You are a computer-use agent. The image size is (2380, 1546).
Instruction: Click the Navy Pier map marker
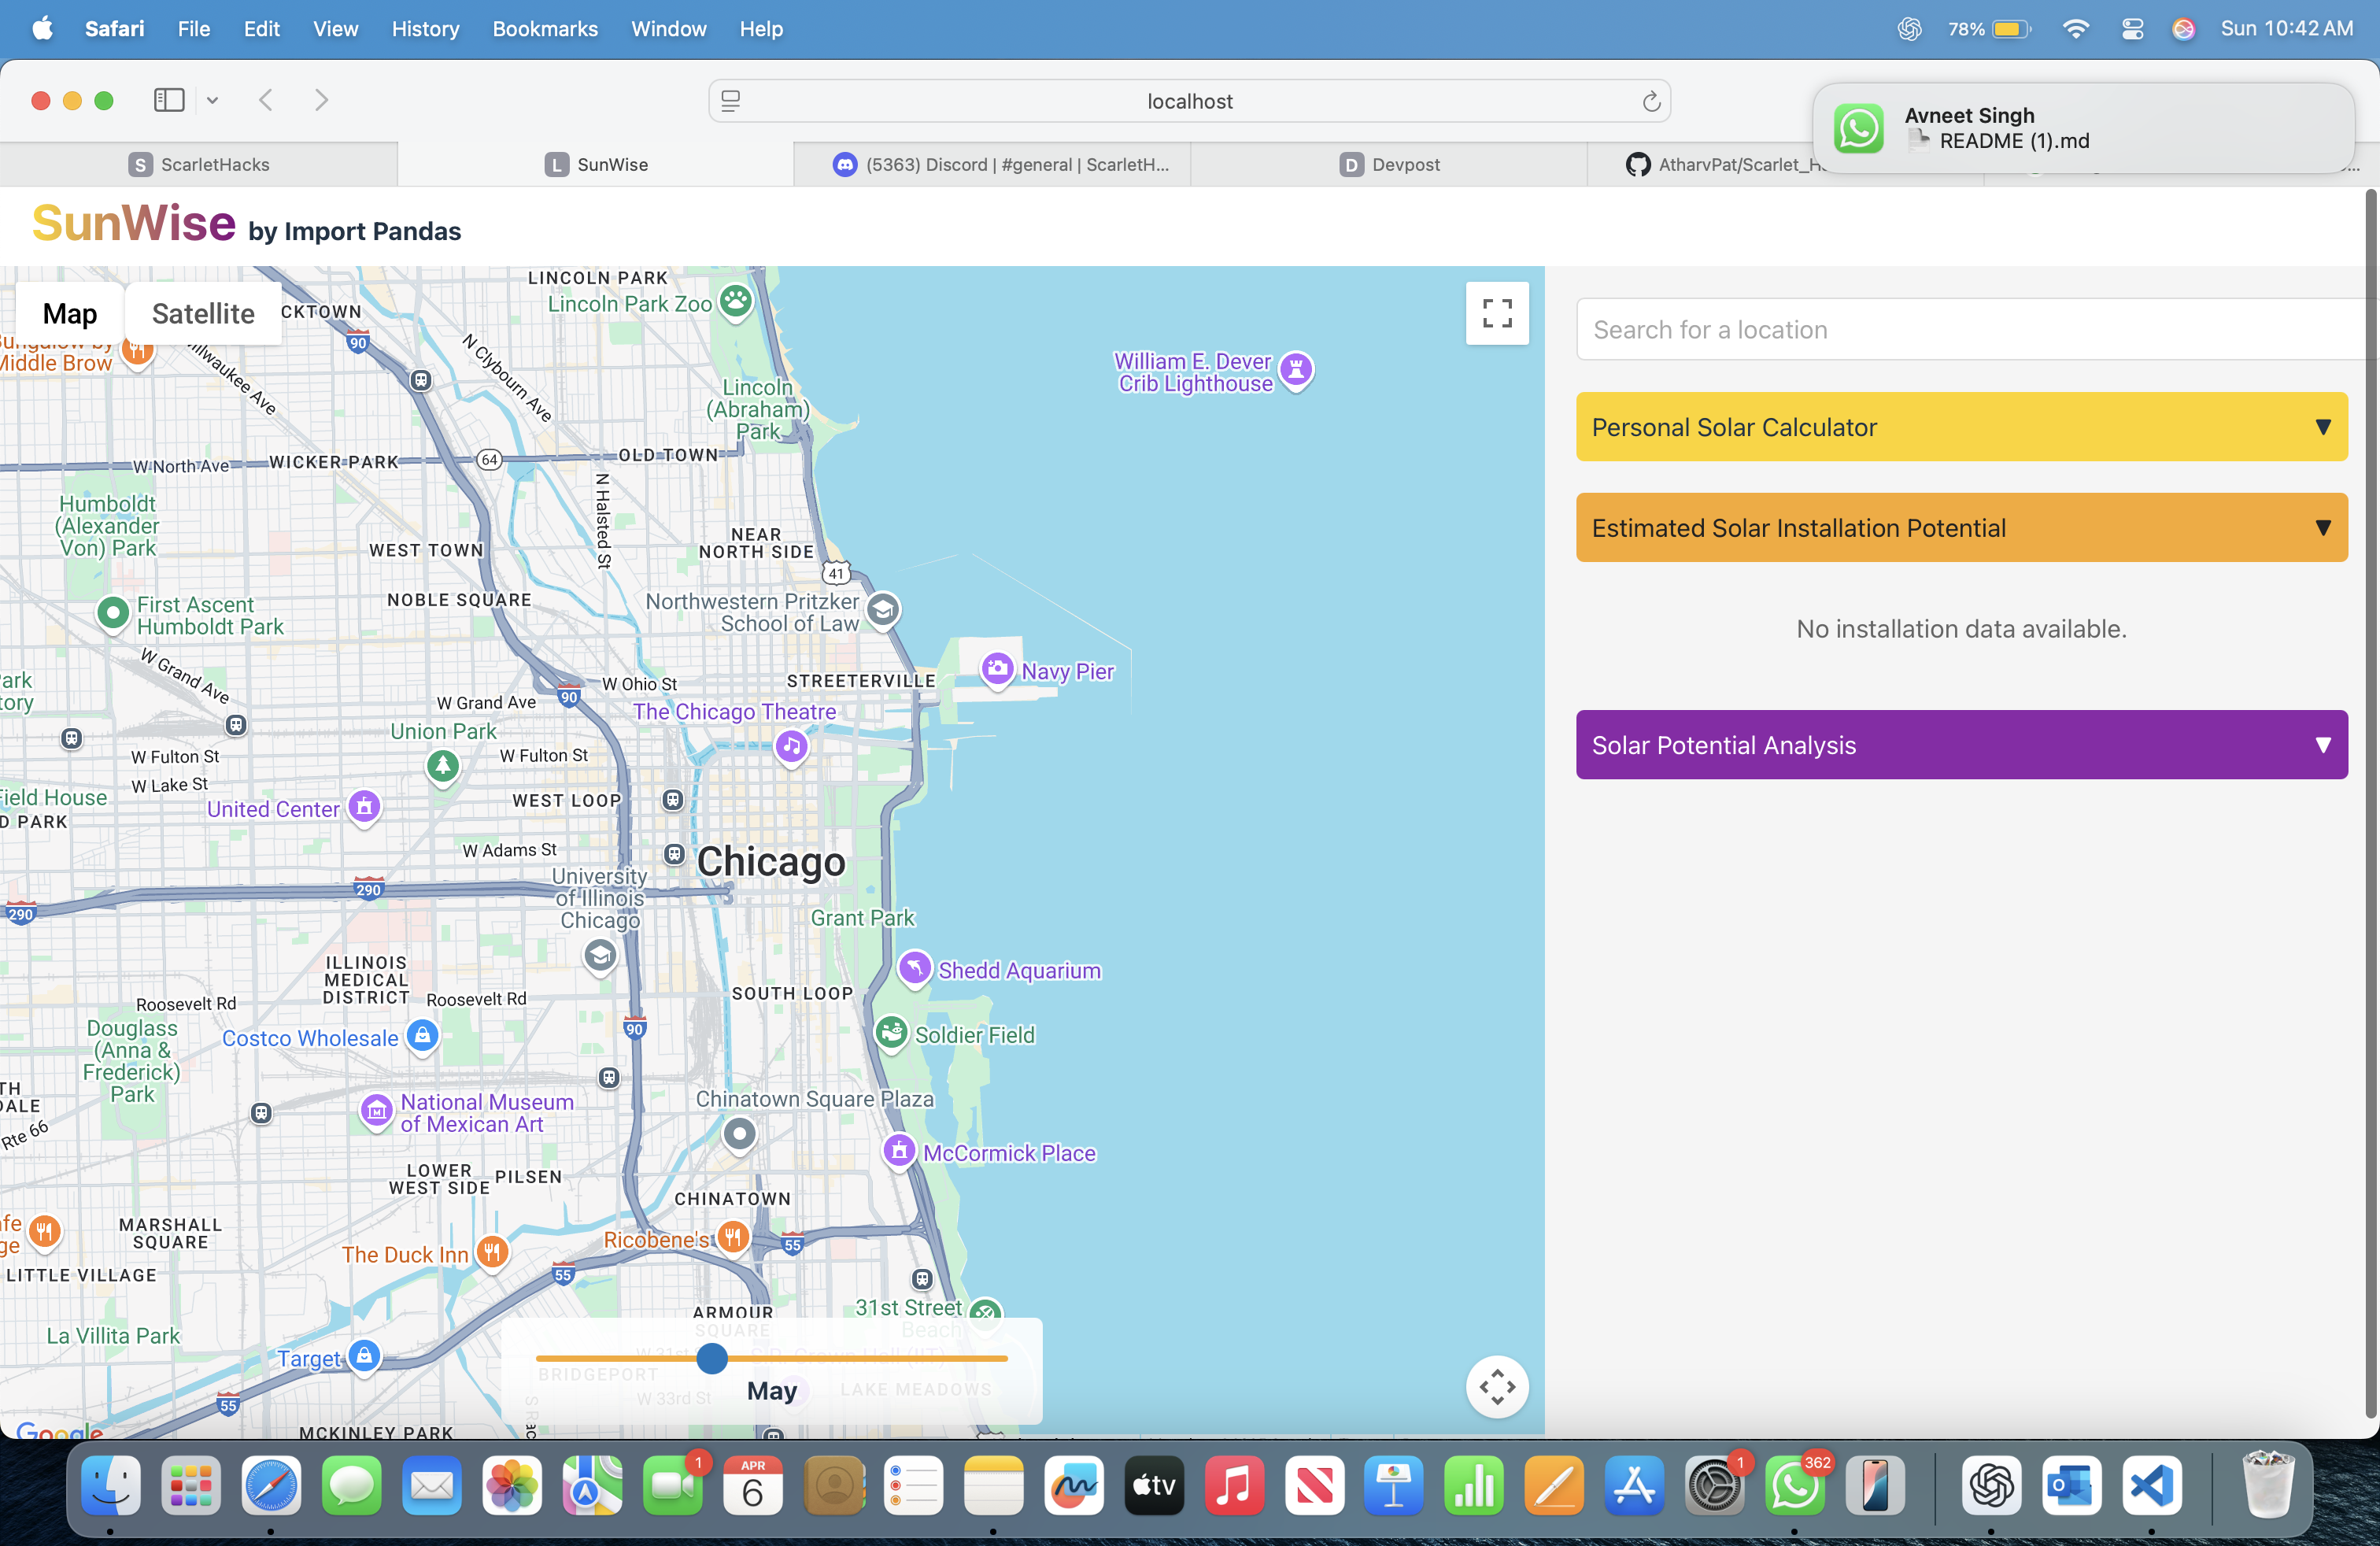pos(997,670)
